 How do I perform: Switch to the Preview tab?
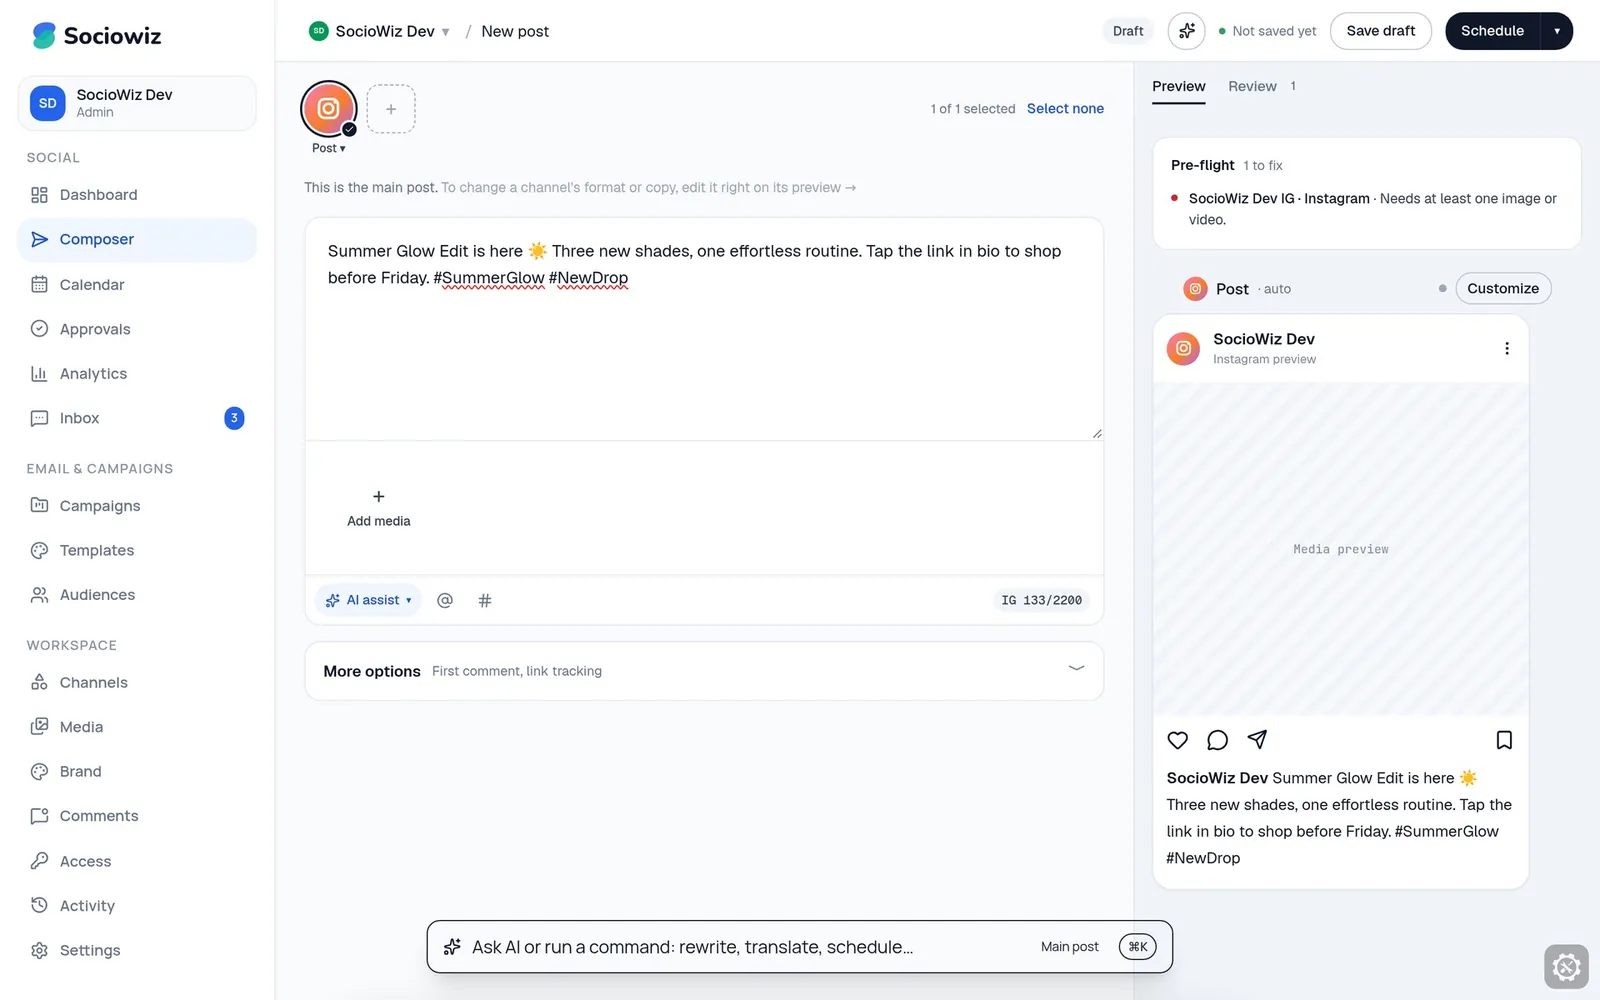[x=1179, y=87]
